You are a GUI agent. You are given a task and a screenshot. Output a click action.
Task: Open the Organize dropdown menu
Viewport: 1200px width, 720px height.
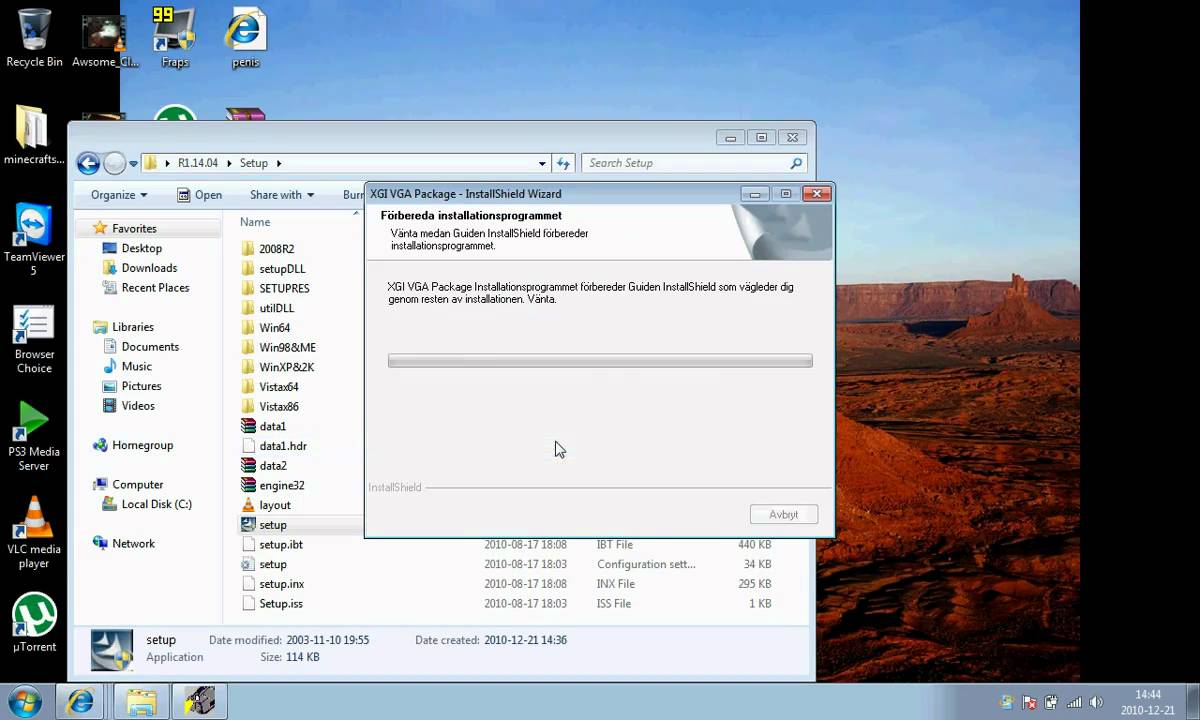point(119,195)
